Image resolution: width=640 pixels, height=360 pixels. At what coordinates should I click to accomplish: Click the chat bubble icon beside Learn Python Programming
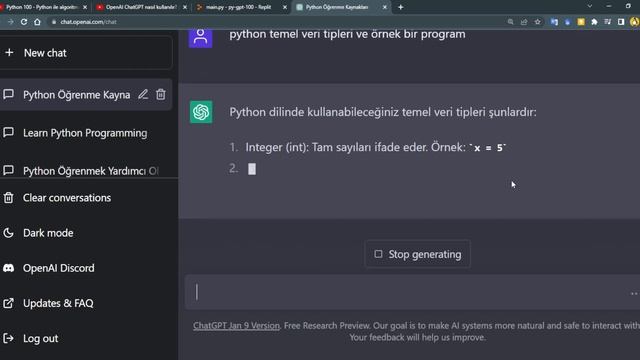click(x=9, y=132)
